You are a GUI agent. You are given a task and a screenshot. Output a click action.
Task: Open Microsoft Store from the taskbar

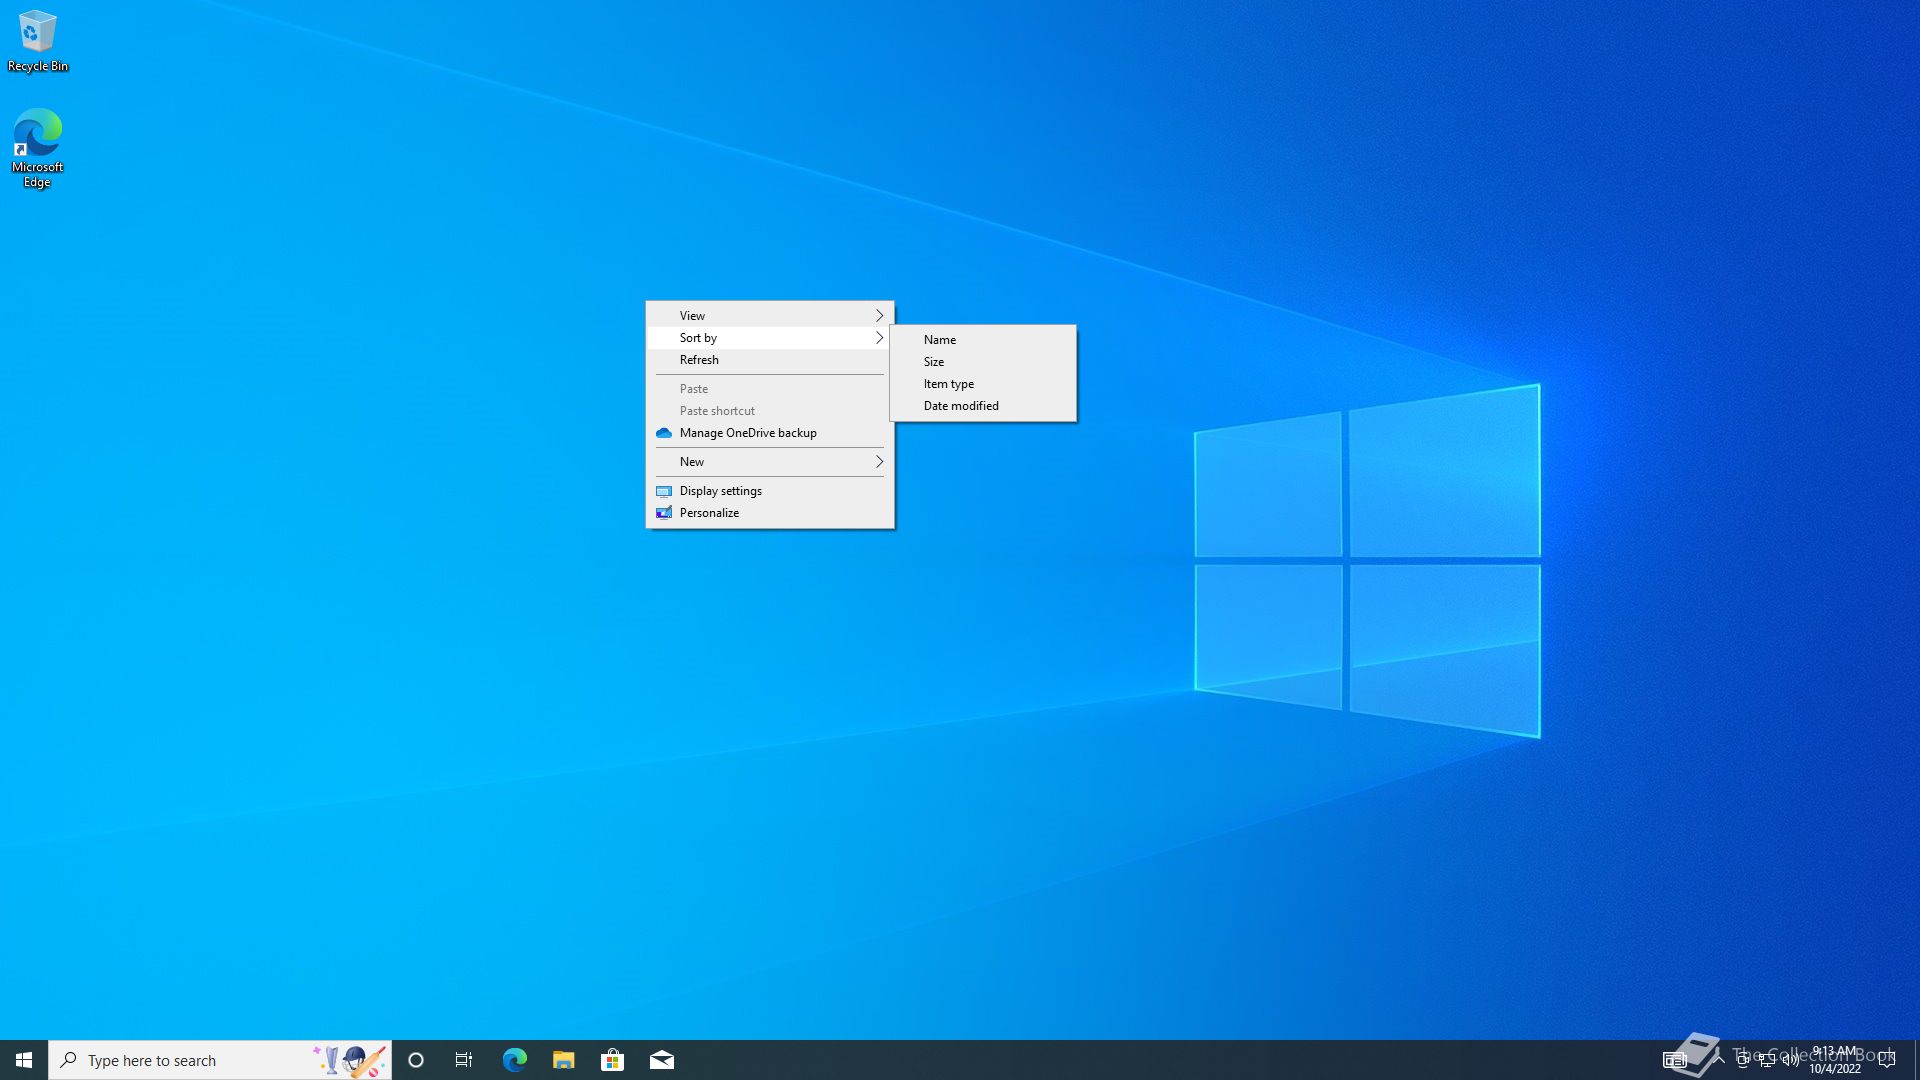pos(612,1060)
